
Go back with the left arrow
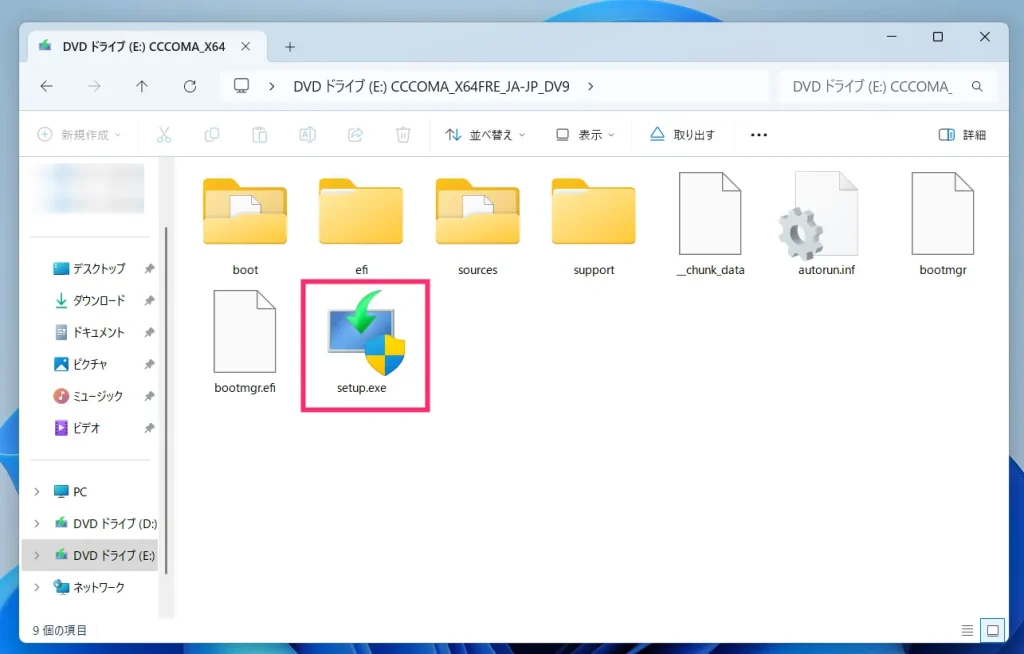click(46, 86)
